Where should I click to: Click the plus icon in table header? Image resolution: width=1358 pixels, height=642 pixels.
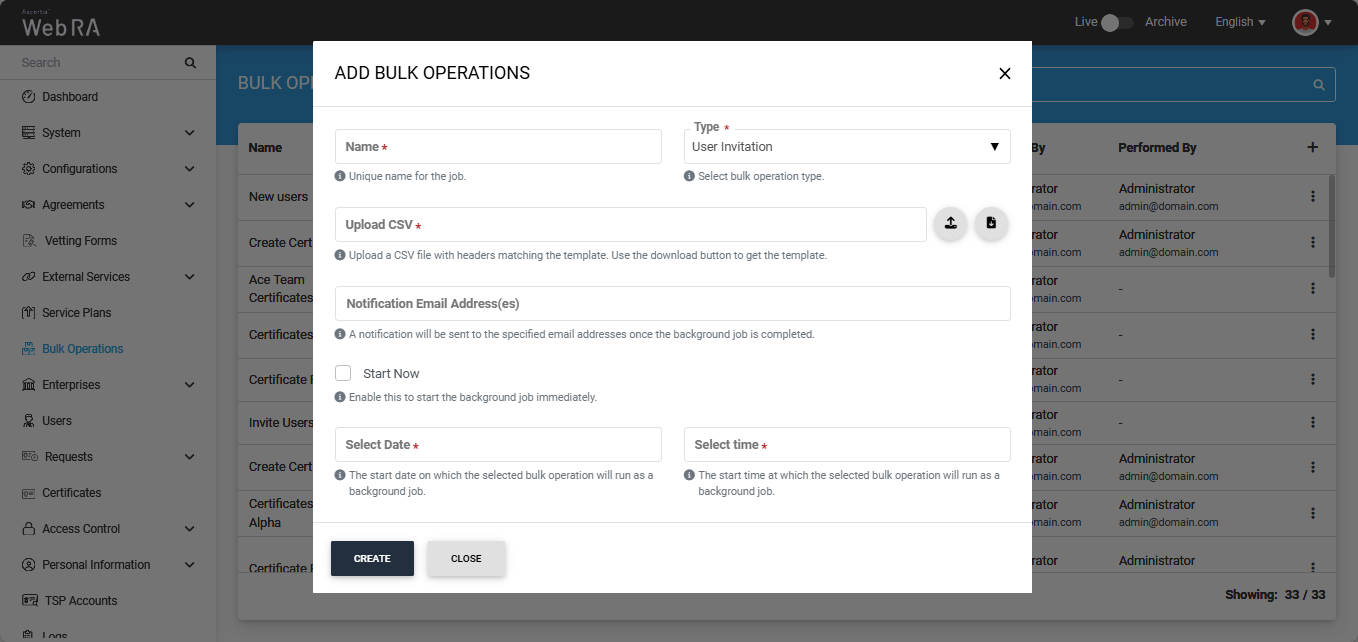point(1313,147)
